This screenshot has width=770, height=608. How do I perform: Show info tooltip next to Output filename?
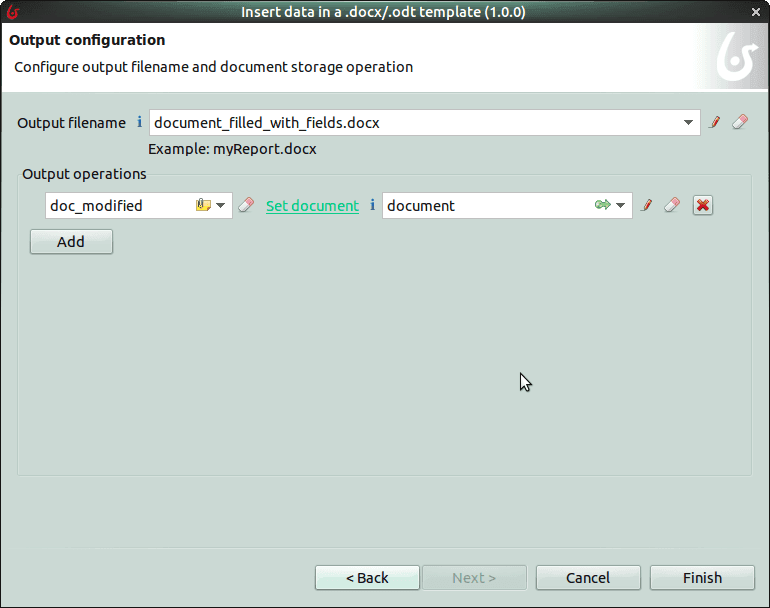point(139,121)
